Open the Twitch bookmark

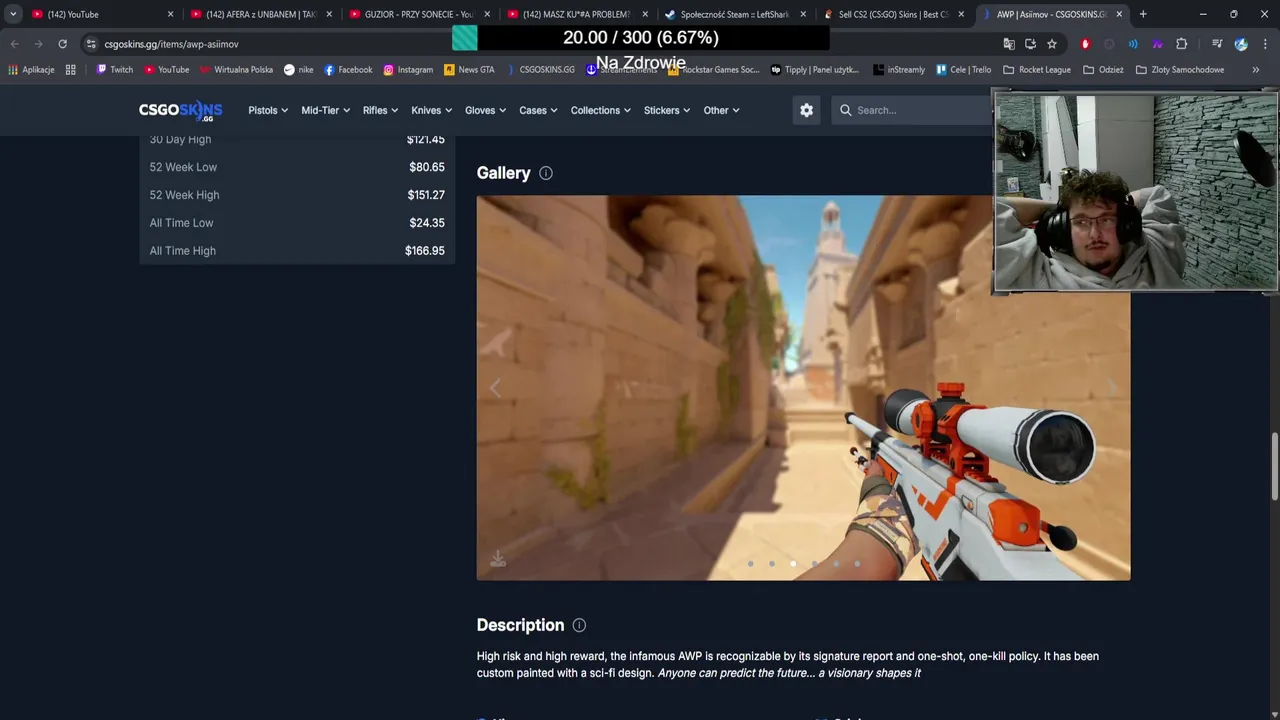tap(115, 70)
